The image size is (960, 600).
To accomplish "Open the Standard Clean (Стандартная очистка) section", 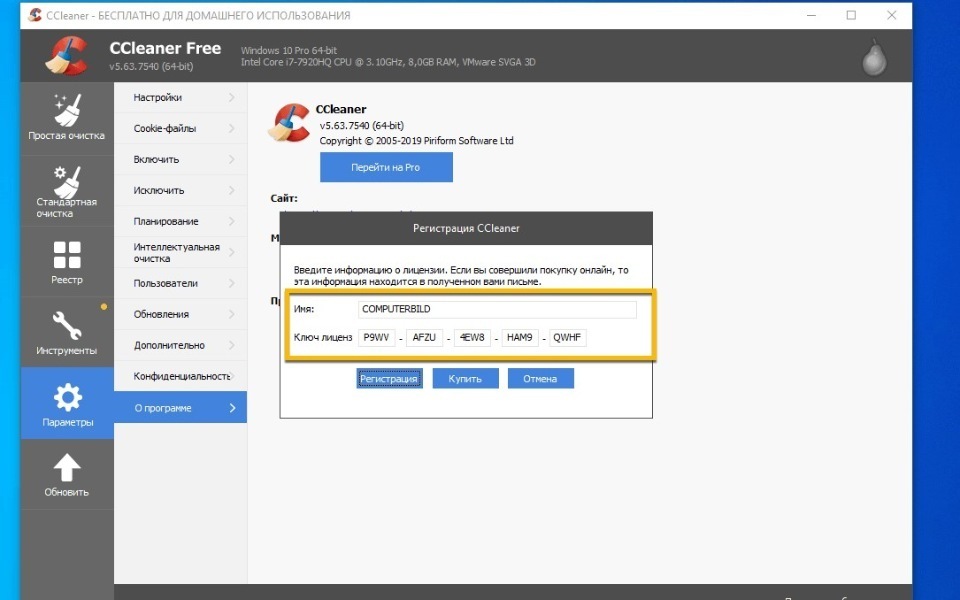I will point(67,191).
